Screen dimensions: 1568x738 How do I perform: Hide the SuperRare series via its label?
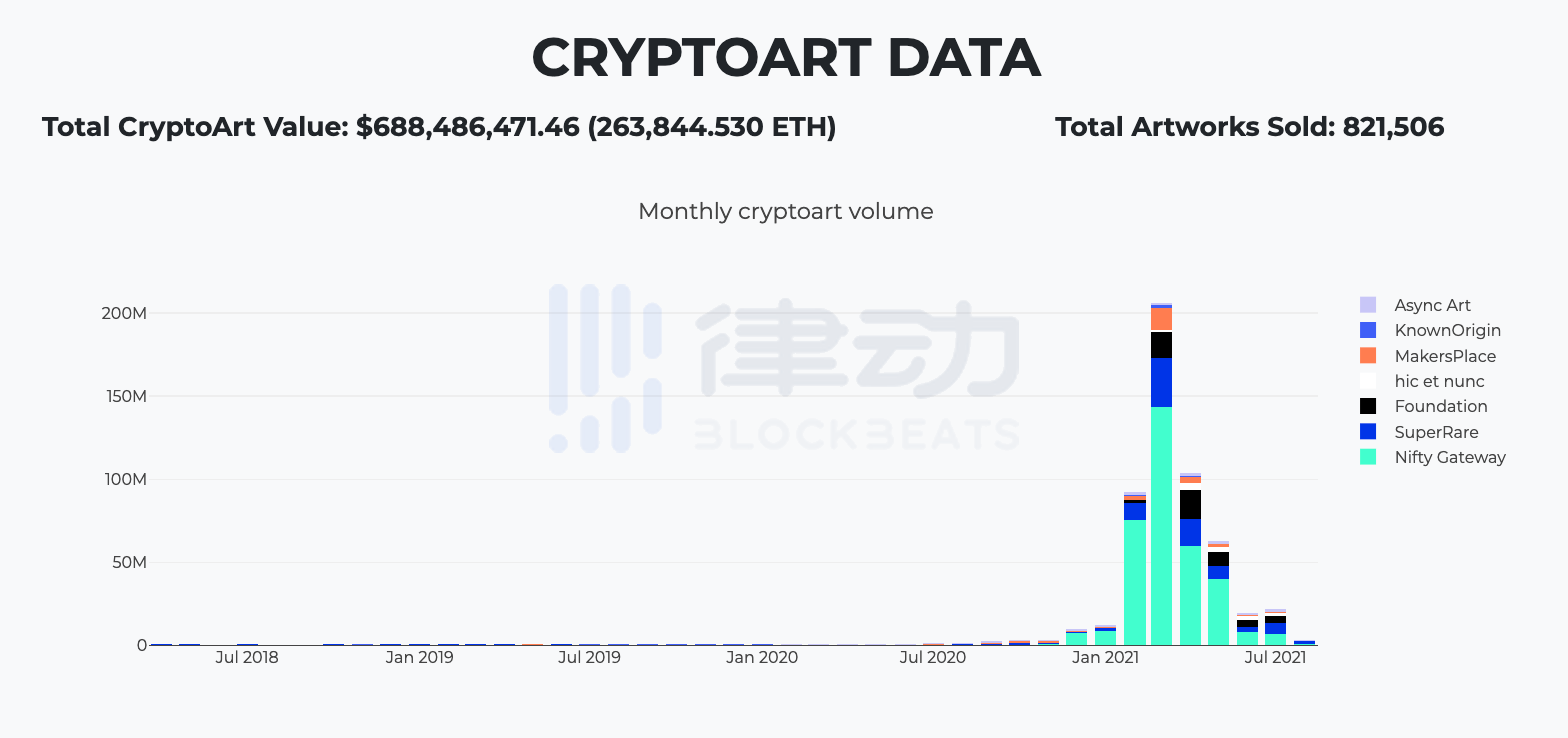point(1436,432)
